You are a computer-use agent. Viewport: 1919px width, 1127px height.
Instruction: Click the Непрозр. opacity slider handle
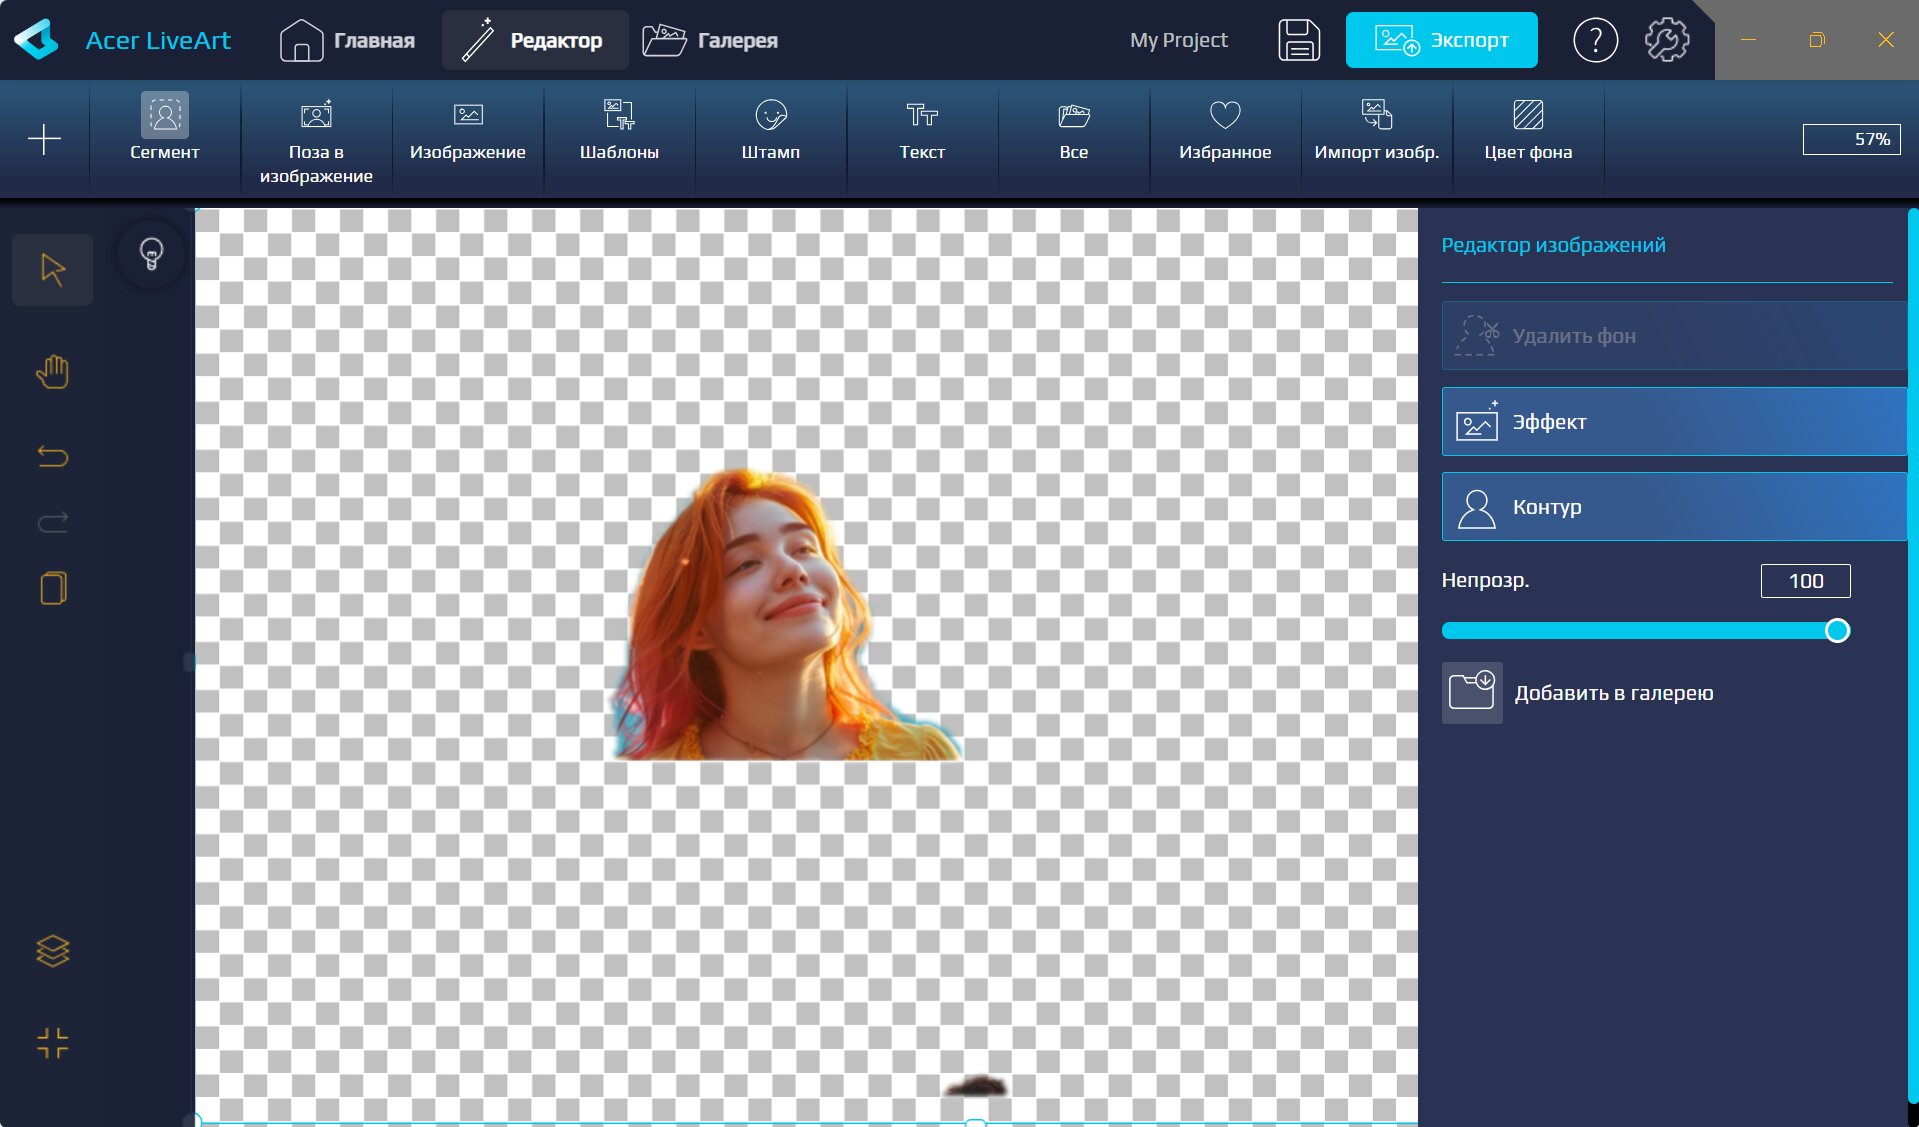coord(1836,631)
